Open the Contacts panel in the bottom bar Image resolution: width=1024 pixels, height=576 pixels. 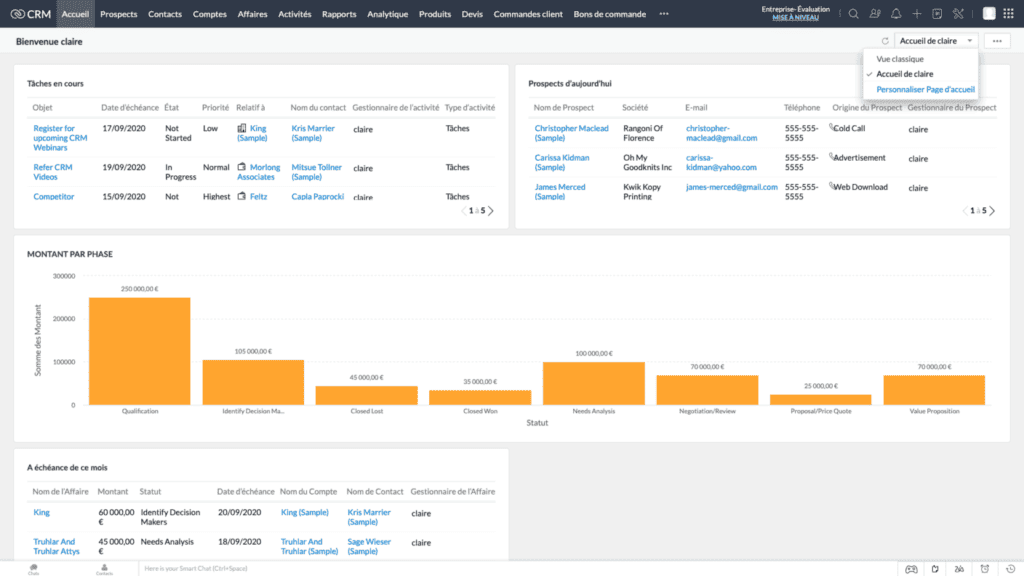105,567
